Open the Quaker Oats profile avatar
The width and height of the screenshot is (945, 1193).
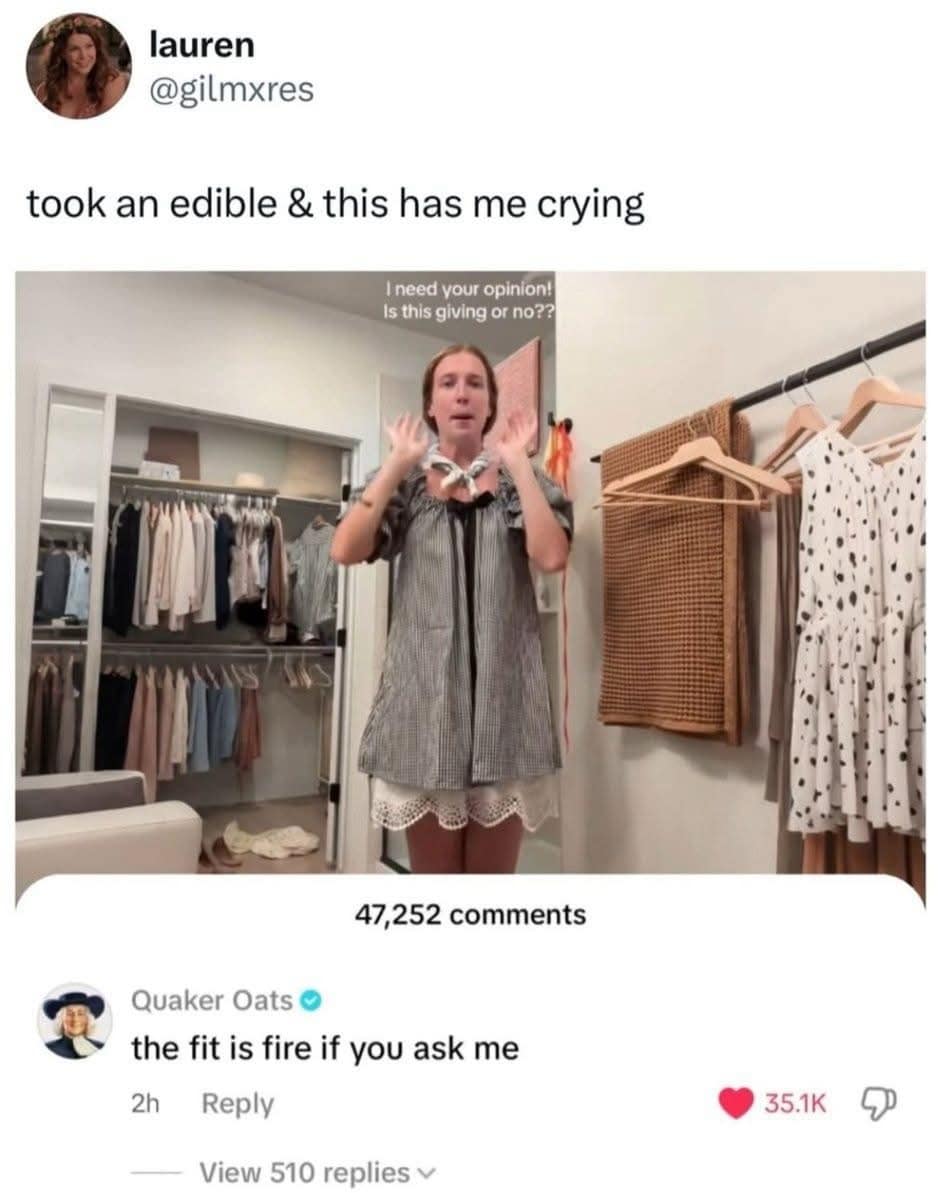coord(75,1021)
